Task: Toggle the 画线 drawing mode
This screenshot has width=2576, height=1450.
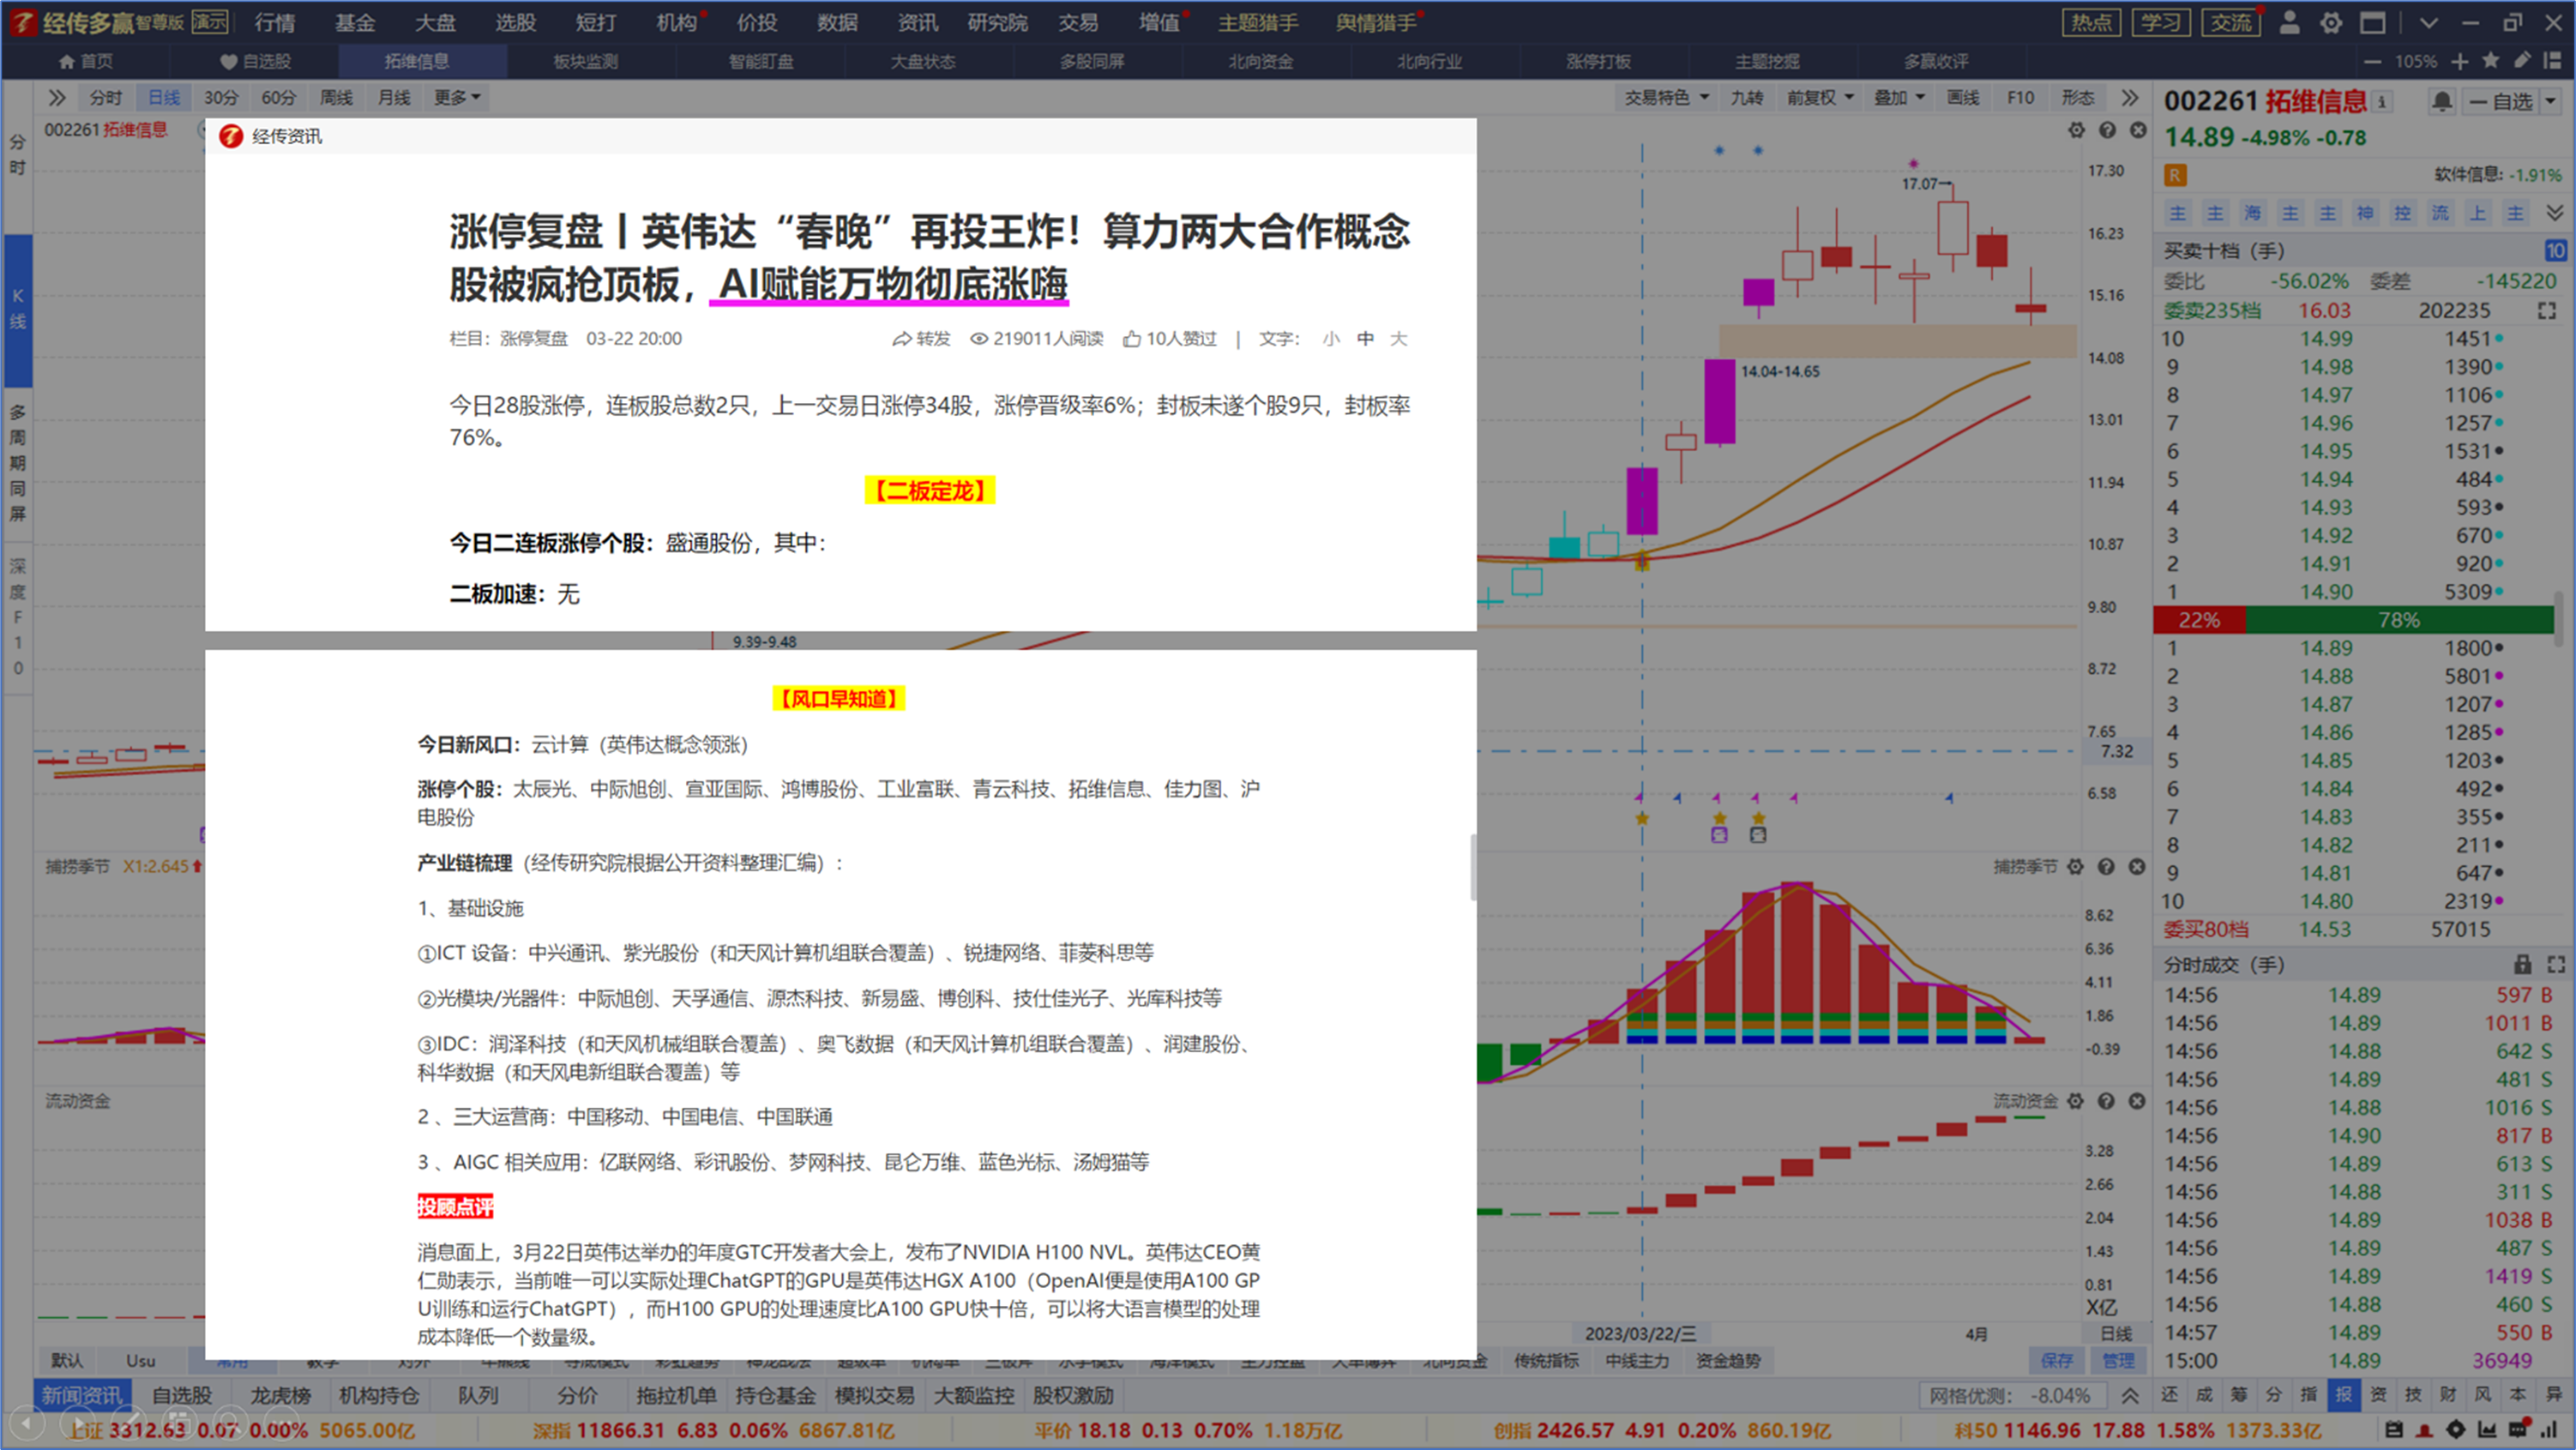Action: click(1963, 97)
